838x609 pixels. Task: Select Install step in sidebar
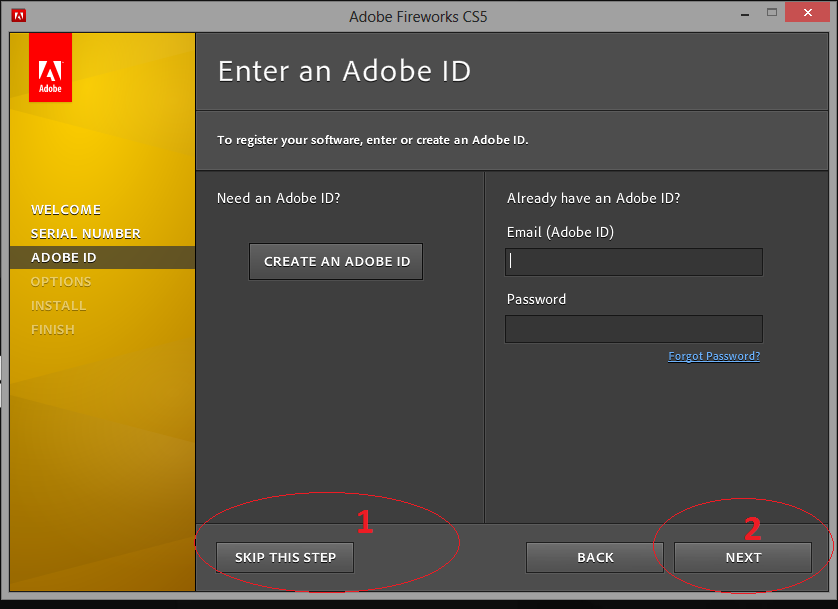point(58,306)
